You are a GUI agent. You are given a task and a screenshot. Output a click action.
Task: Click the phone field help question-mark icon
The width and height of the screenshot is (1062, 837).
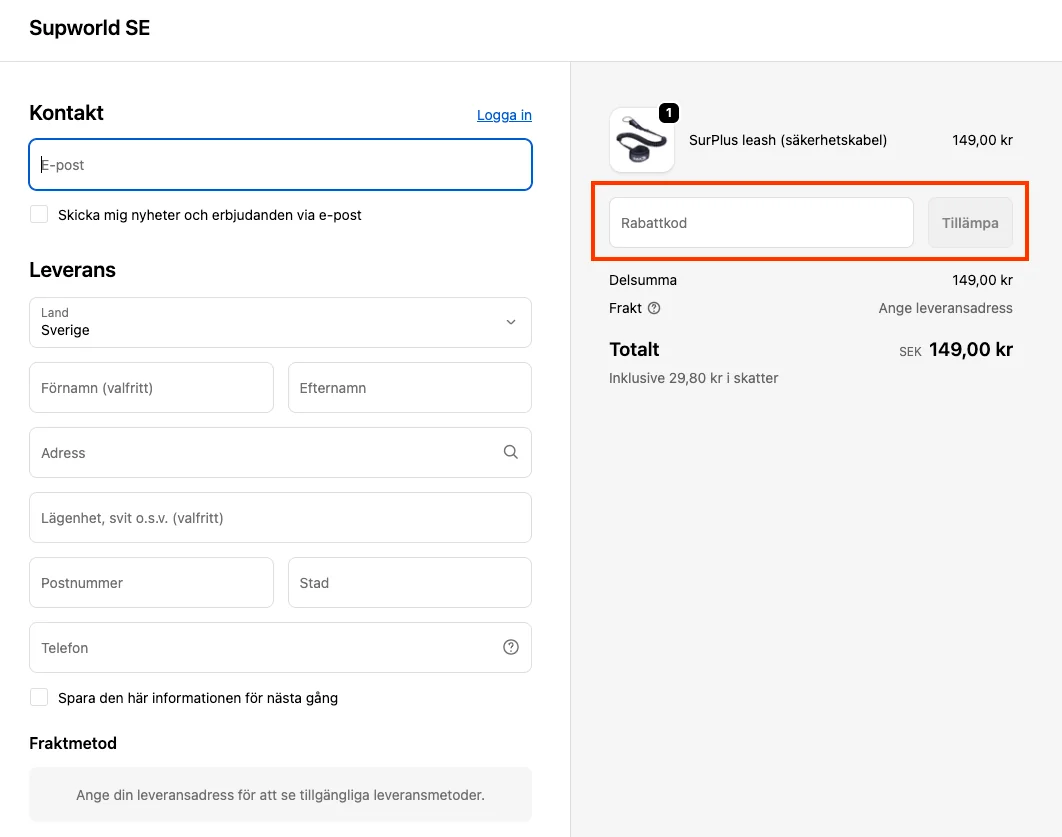[511, 647]
